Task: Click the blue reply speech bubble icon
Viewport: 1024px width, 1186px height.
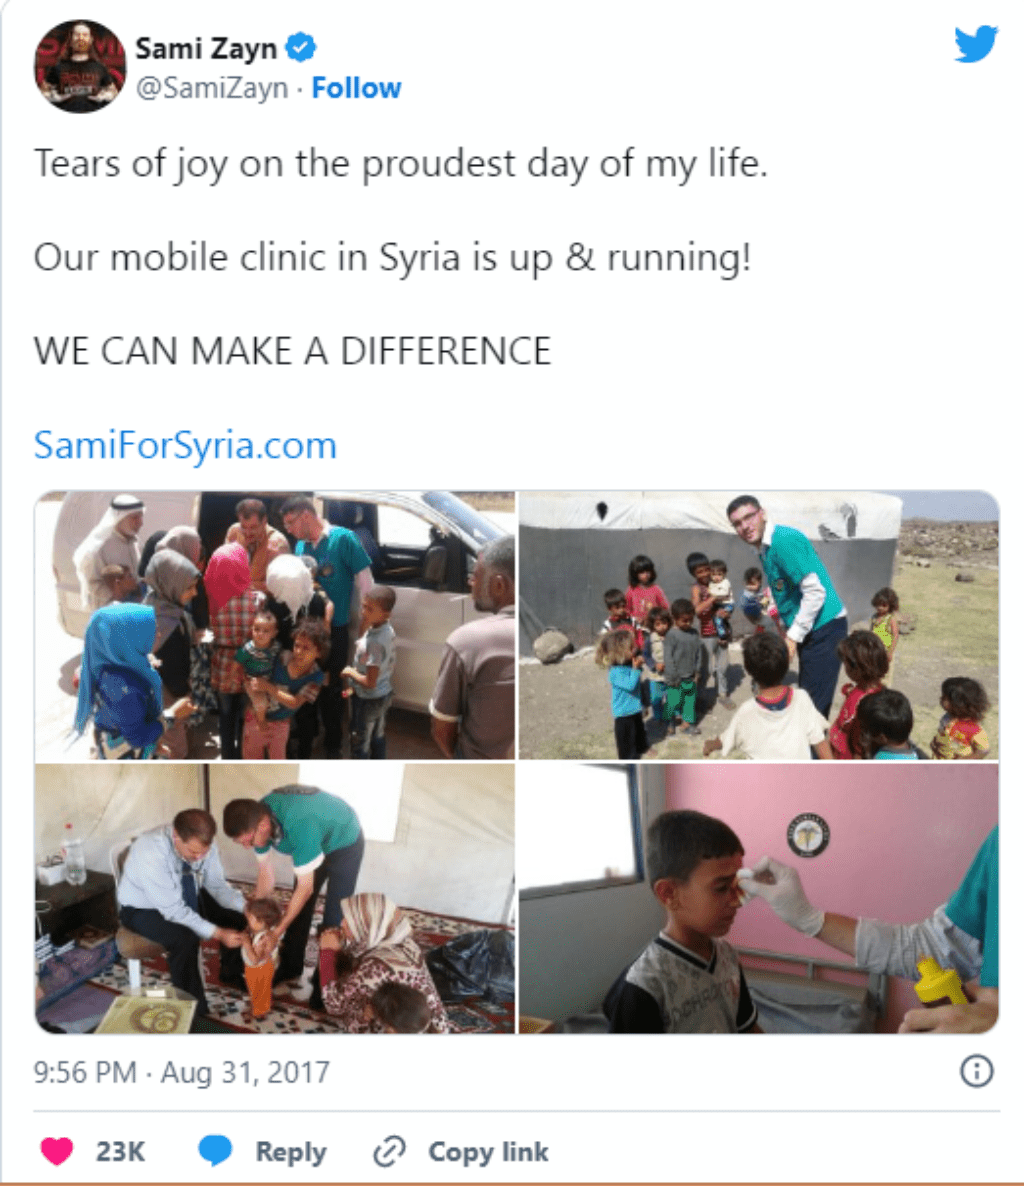Action: click(x=216, y=1151)
